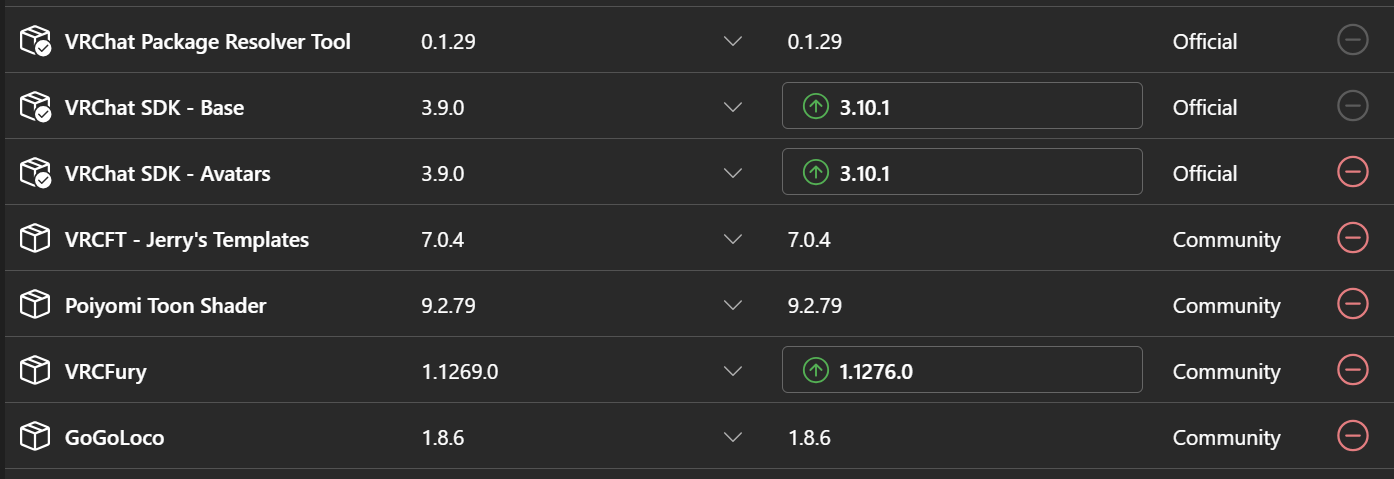This screenshot has height=479, width=1394.
Task: Remove the VRCFury package
Action: pyautogui.click(x=1352, y=370)
